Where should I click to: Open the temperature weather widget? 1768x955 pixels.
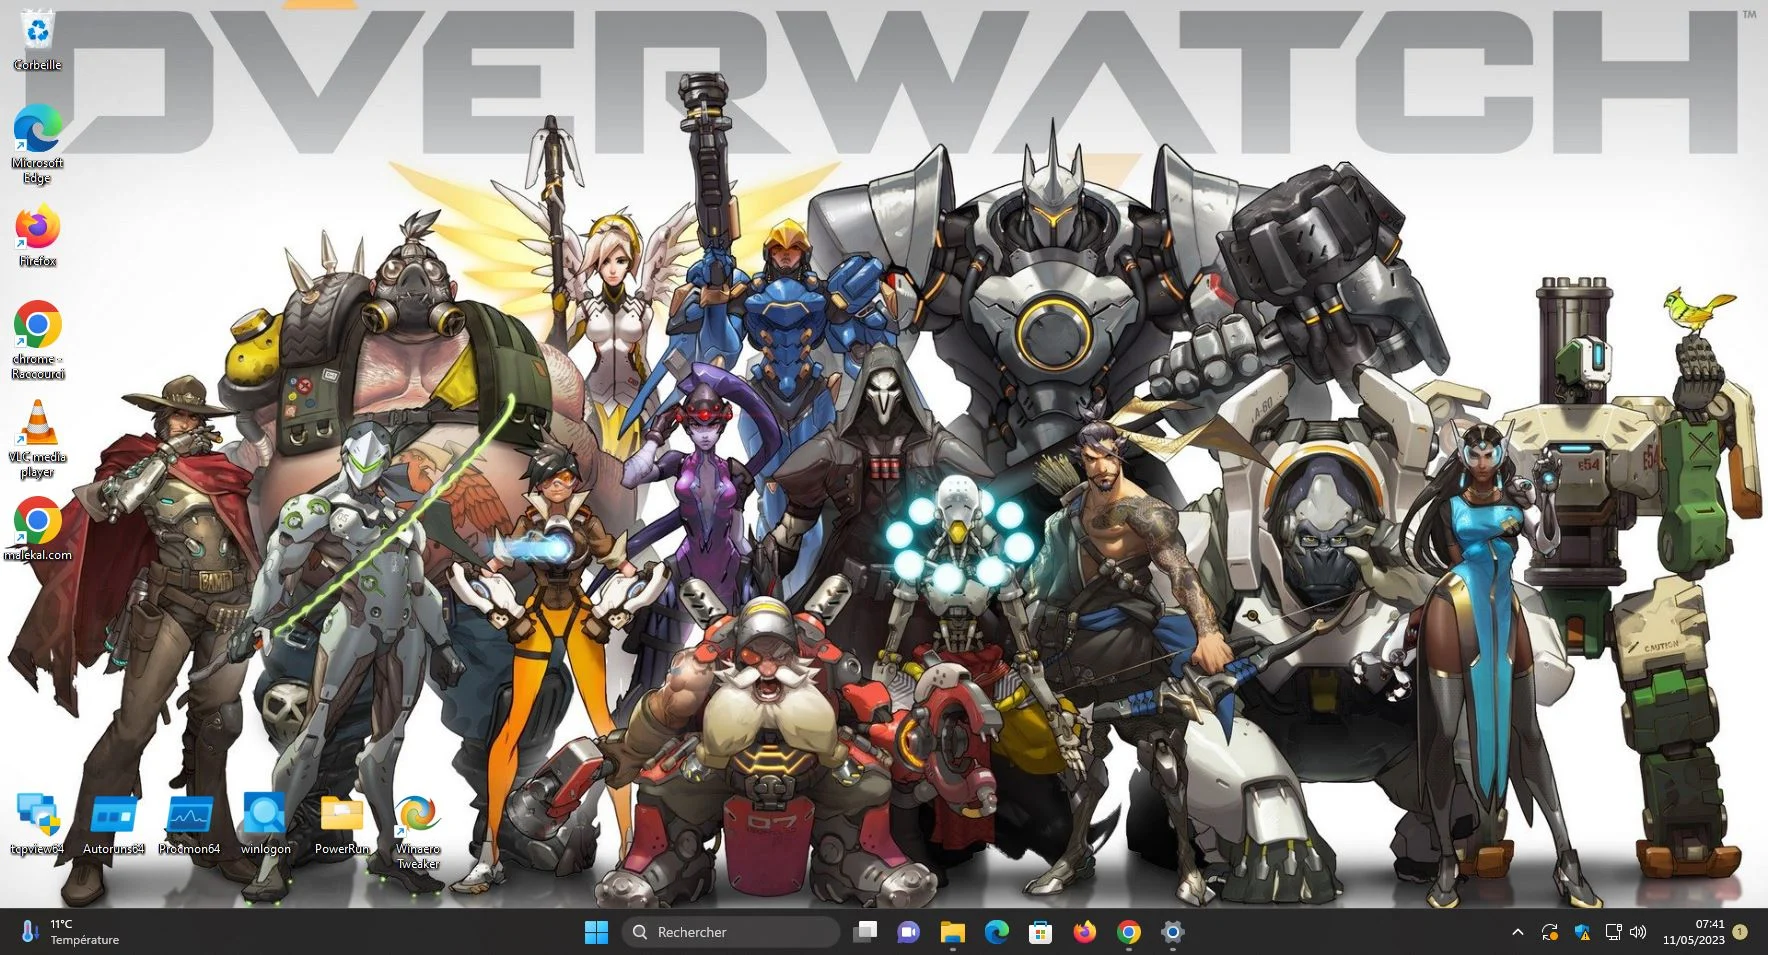70,932
